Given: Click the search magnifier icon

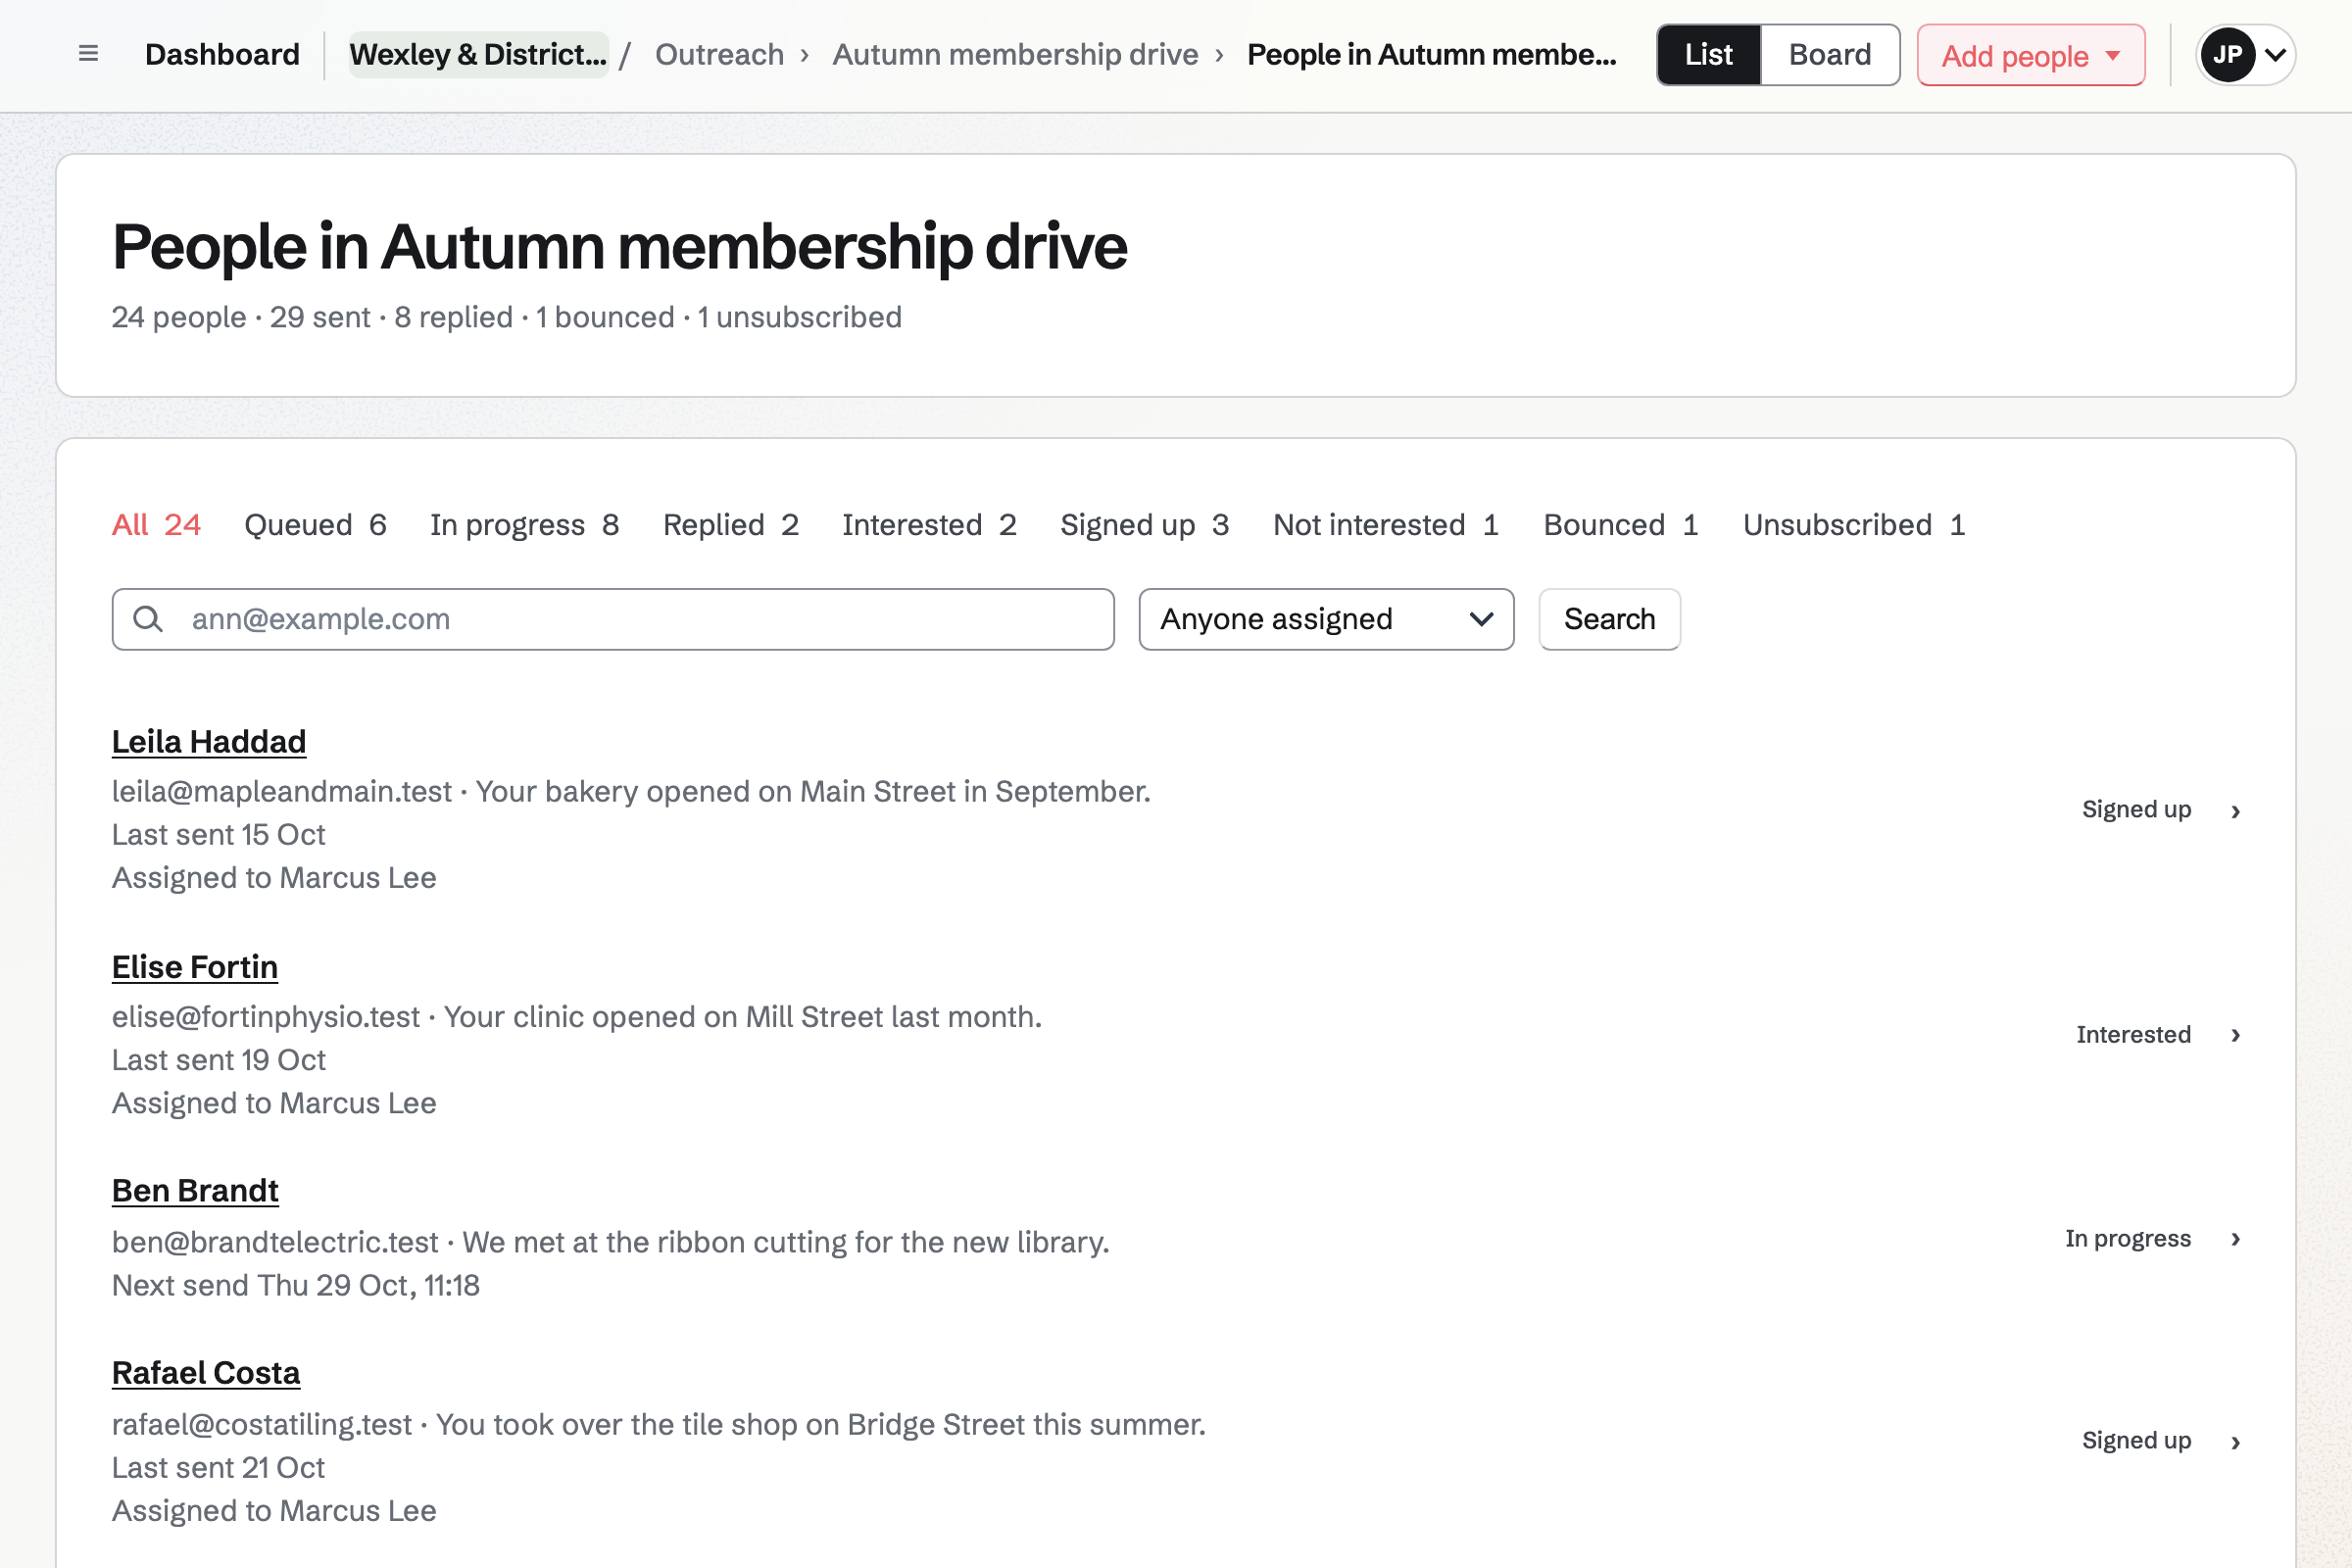Looking at the screenshot, I should tap(148, 619).
